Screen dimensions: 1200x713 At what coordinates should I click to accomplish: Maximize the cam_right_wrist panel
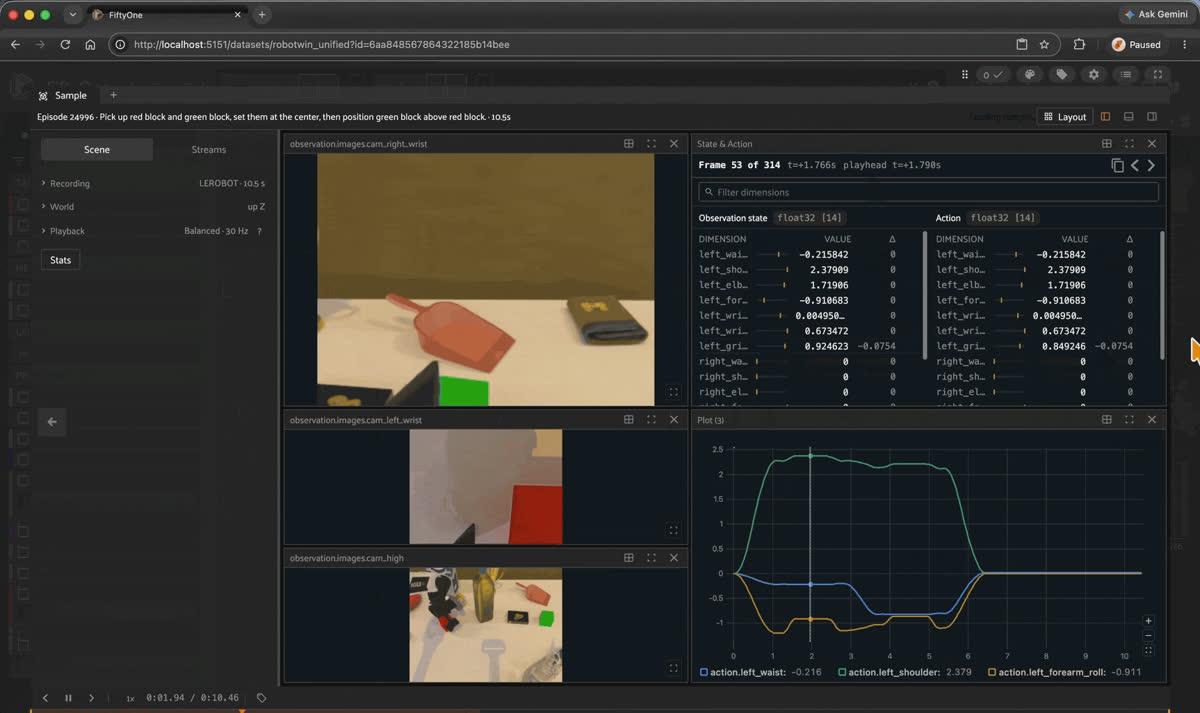point(652,144)
